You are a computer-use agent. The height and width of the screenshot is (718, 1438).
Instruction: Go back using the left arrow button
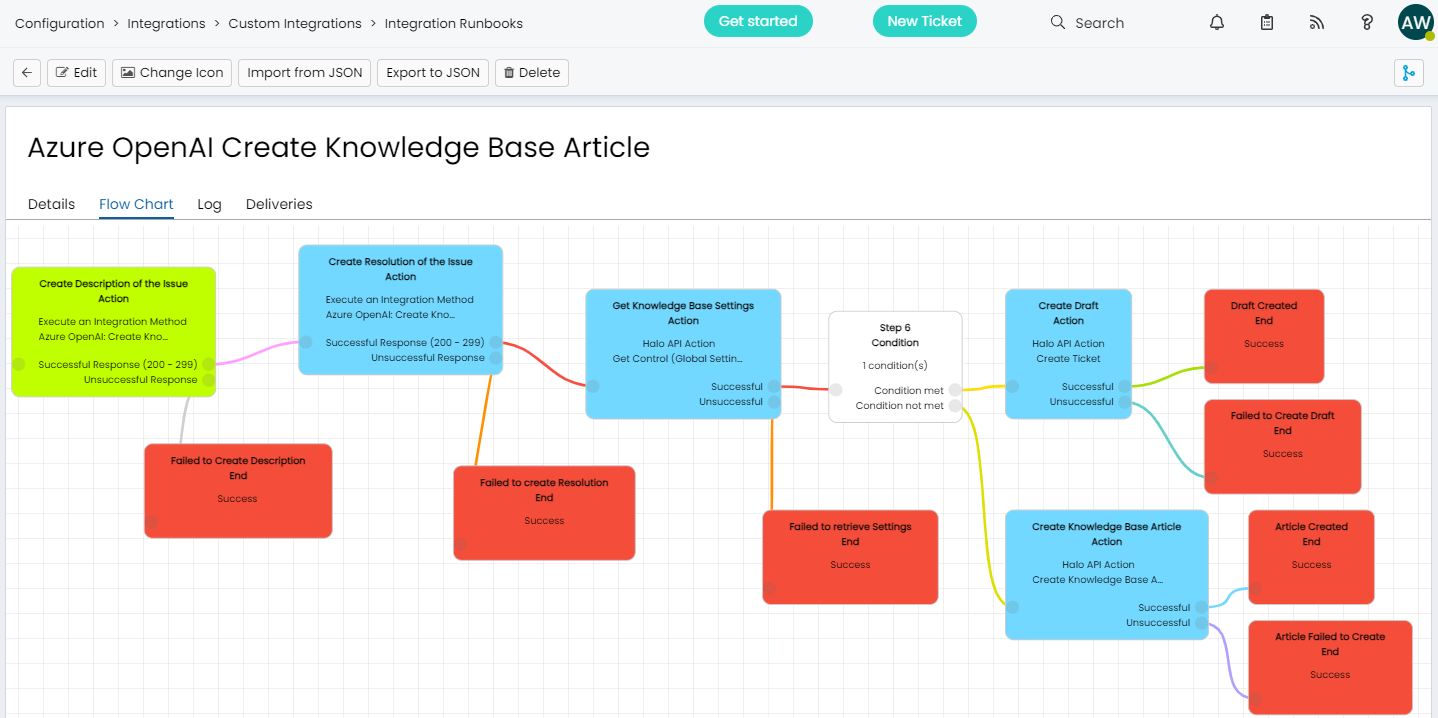[27, 73]
